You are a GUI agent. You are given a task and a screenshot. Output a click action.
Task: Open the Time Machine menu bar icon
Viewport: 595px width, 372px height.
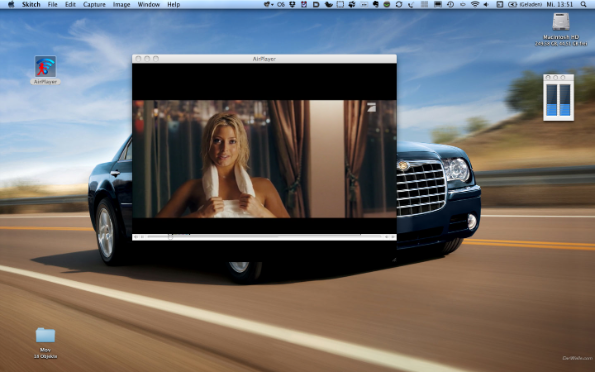click(x=450, y=5)
